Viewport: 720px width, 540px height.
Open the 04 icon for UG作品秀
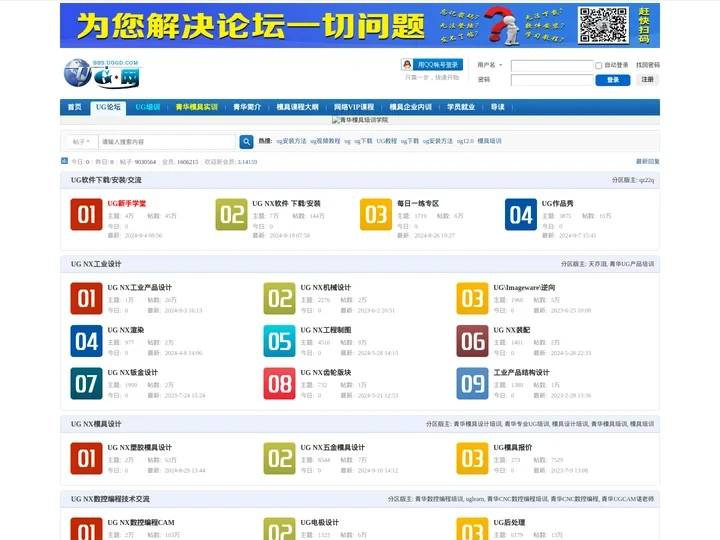tap(521, 214)
